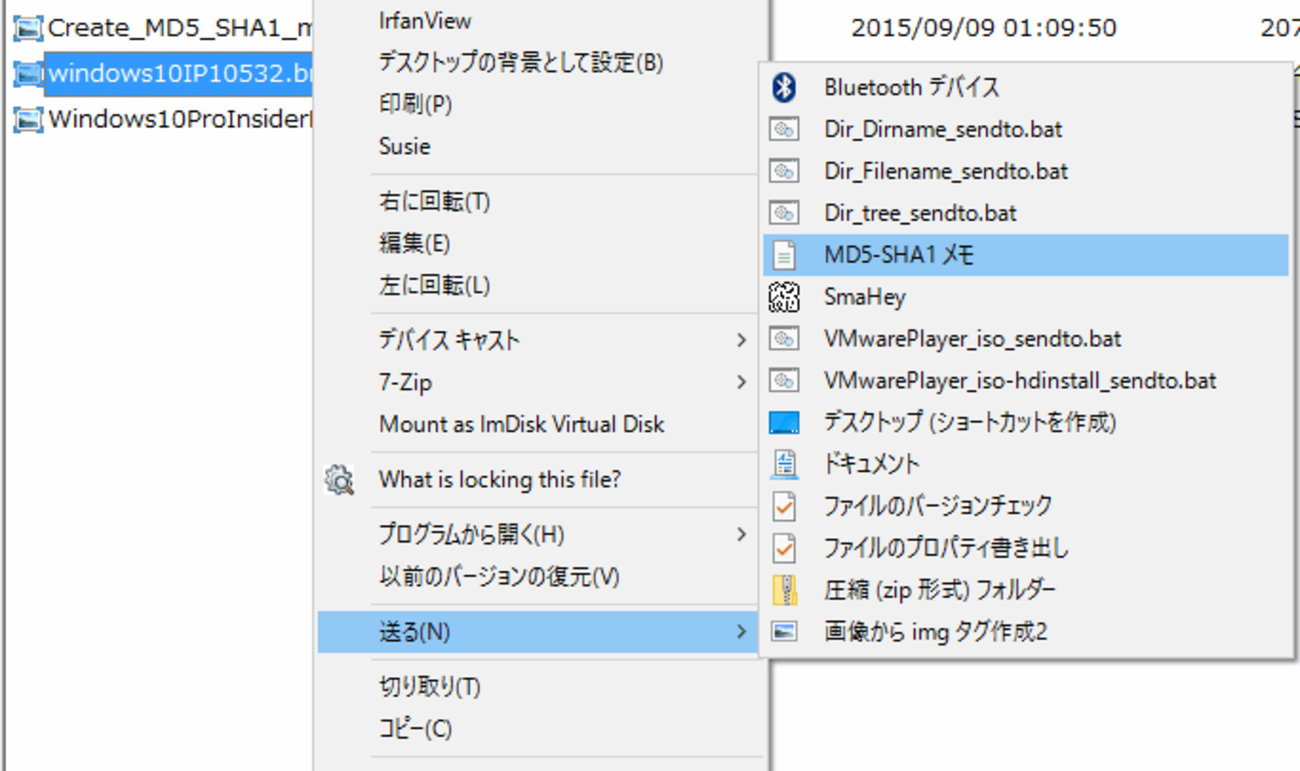Click the blue デスクトップ shortcut icon
This screenshot has width=1300, height=771.
click(x=785, y=423)
